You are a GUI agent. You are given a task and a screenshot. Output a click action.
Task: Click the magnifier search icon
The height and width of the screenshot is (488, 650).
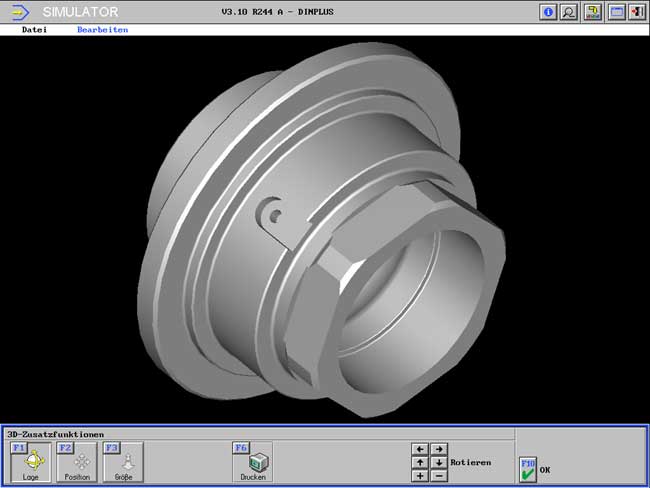[x=569, y=12]
